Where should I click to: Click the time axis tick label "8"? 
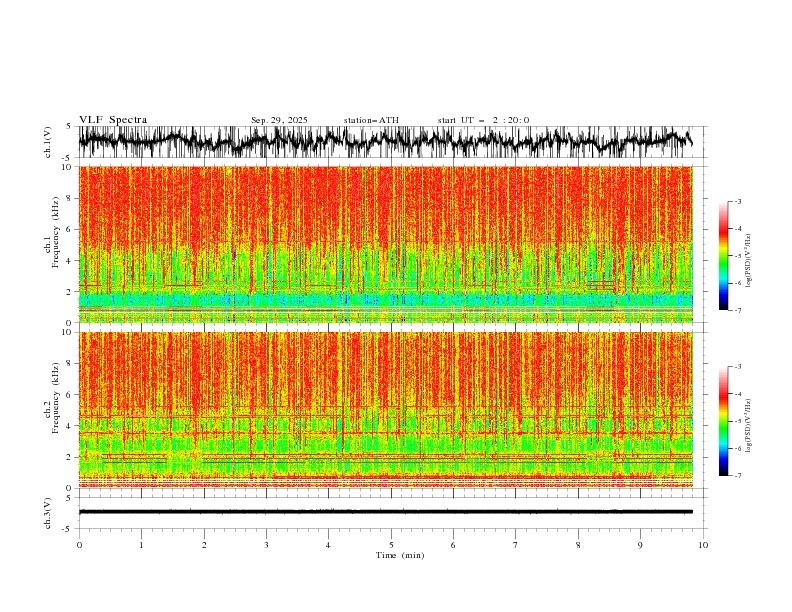(578, 545)
